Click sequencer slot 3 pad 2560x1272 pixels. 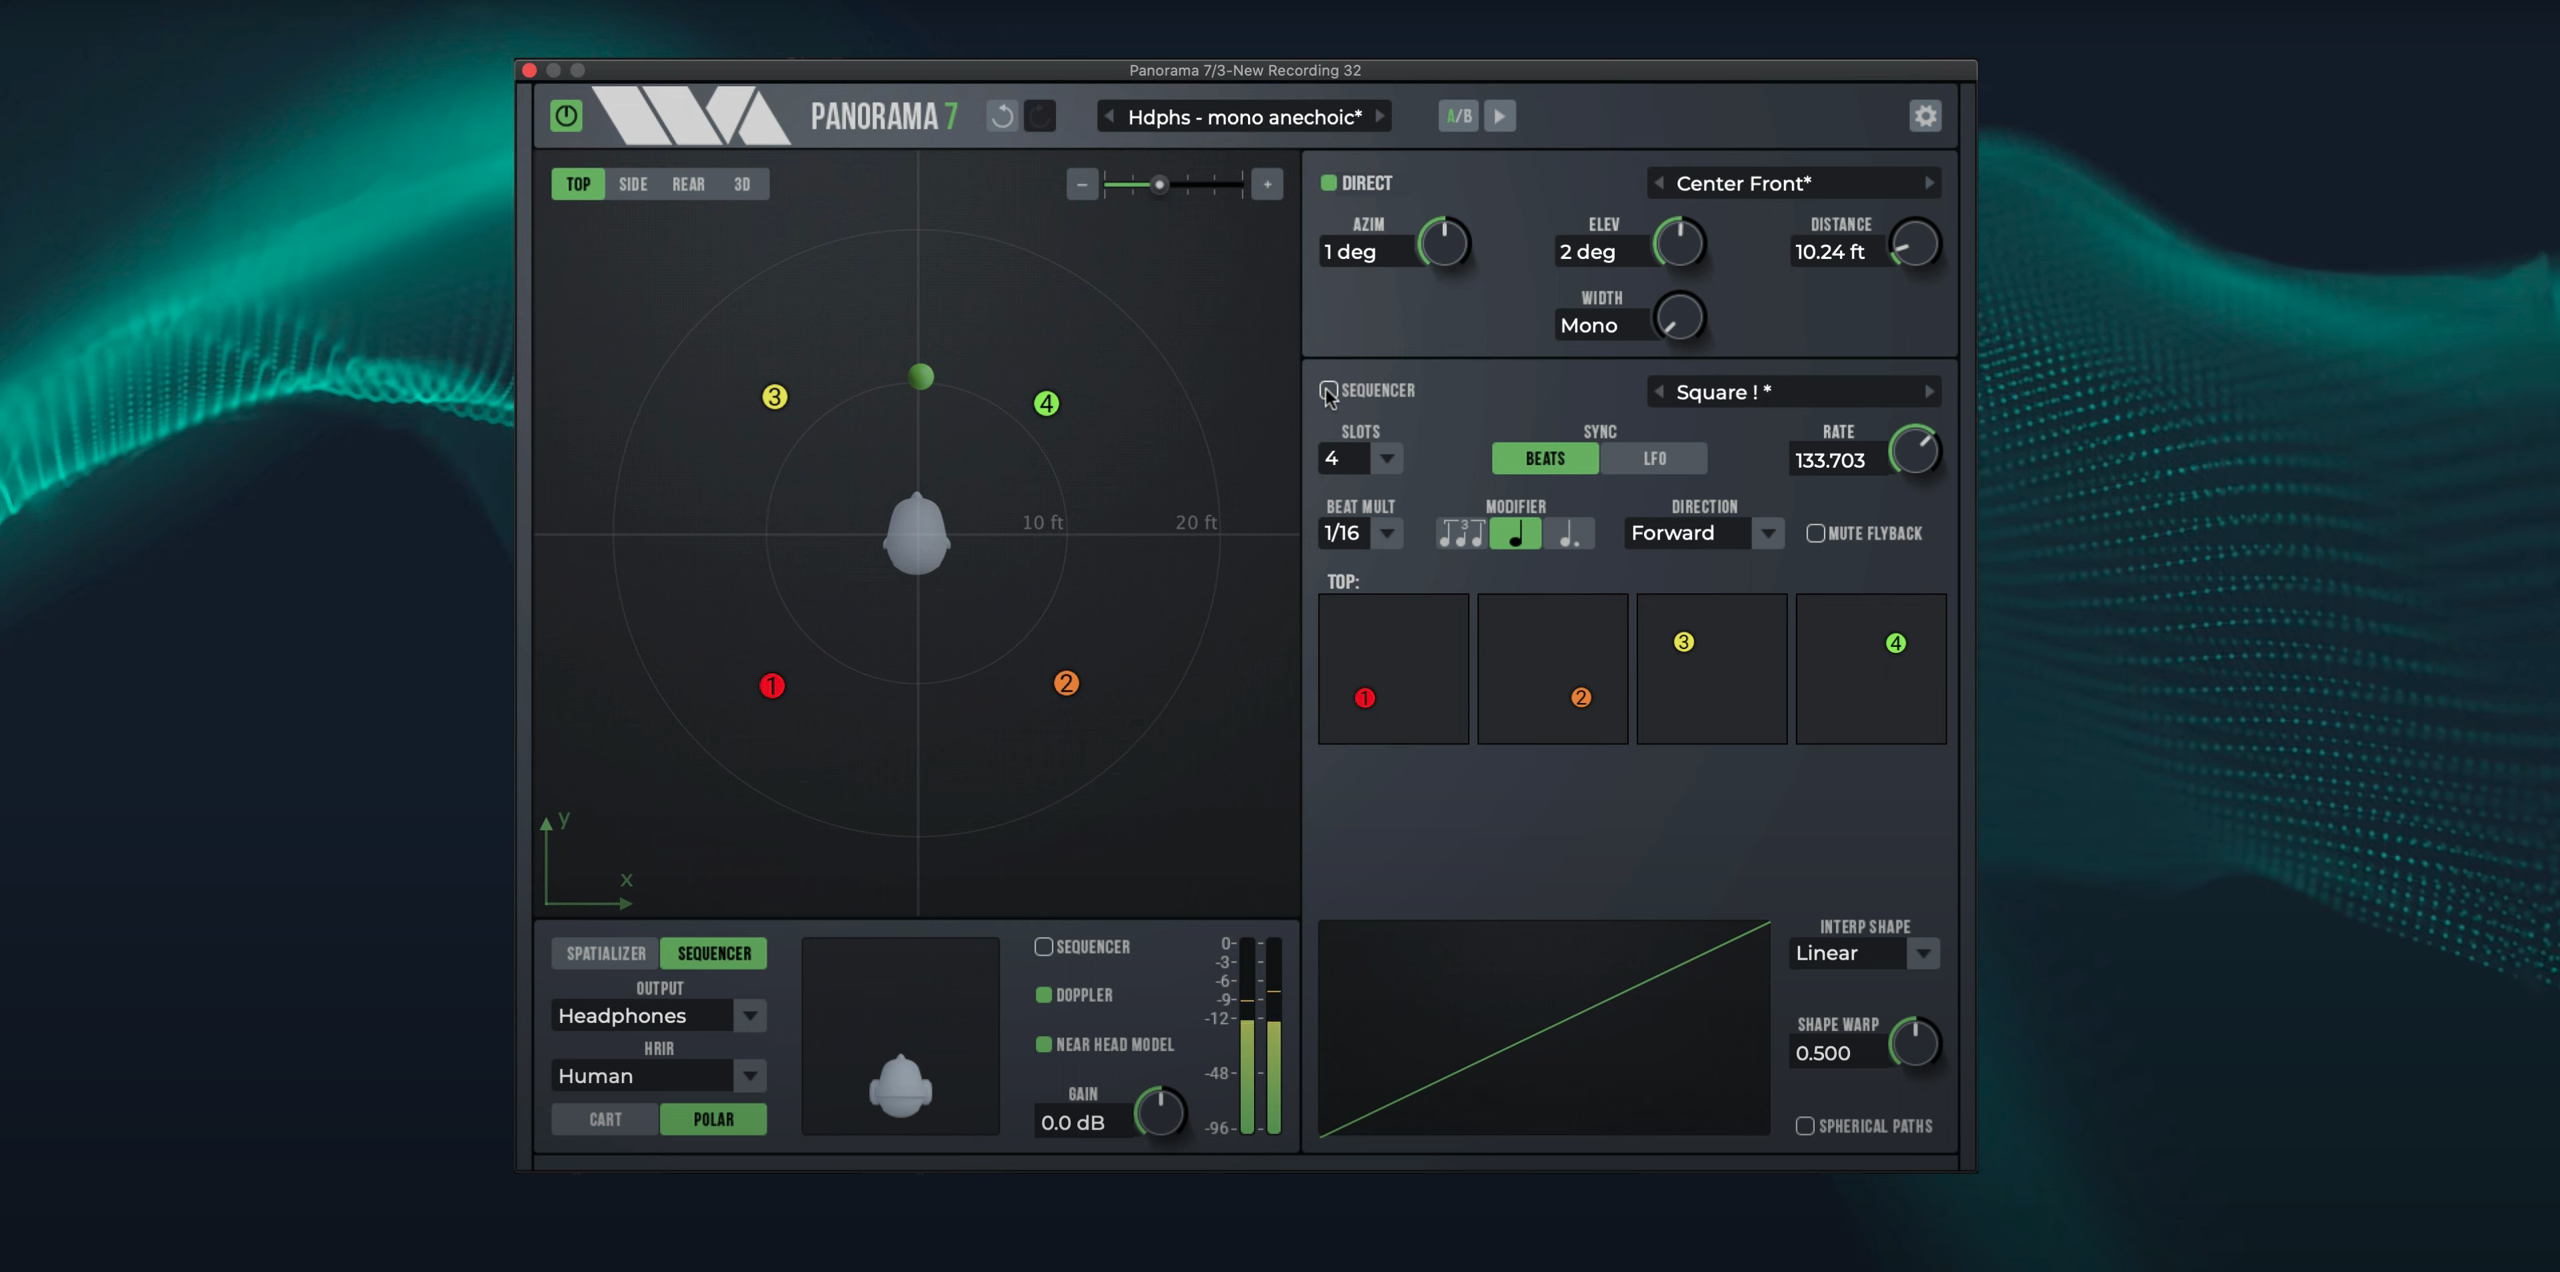[x=1711, y=669]
